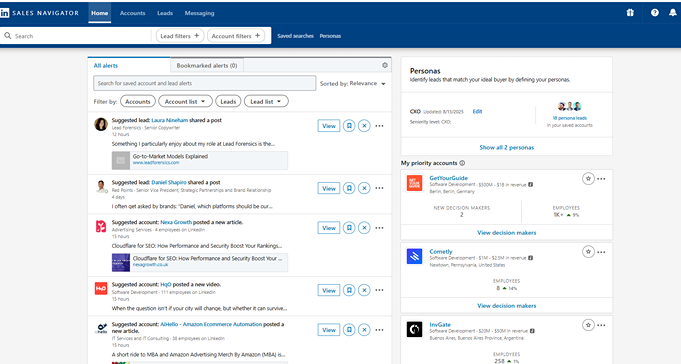Screen dimensions: 681x364
Task: Open alert settings gear icon
Action: (x=385, y=65)
